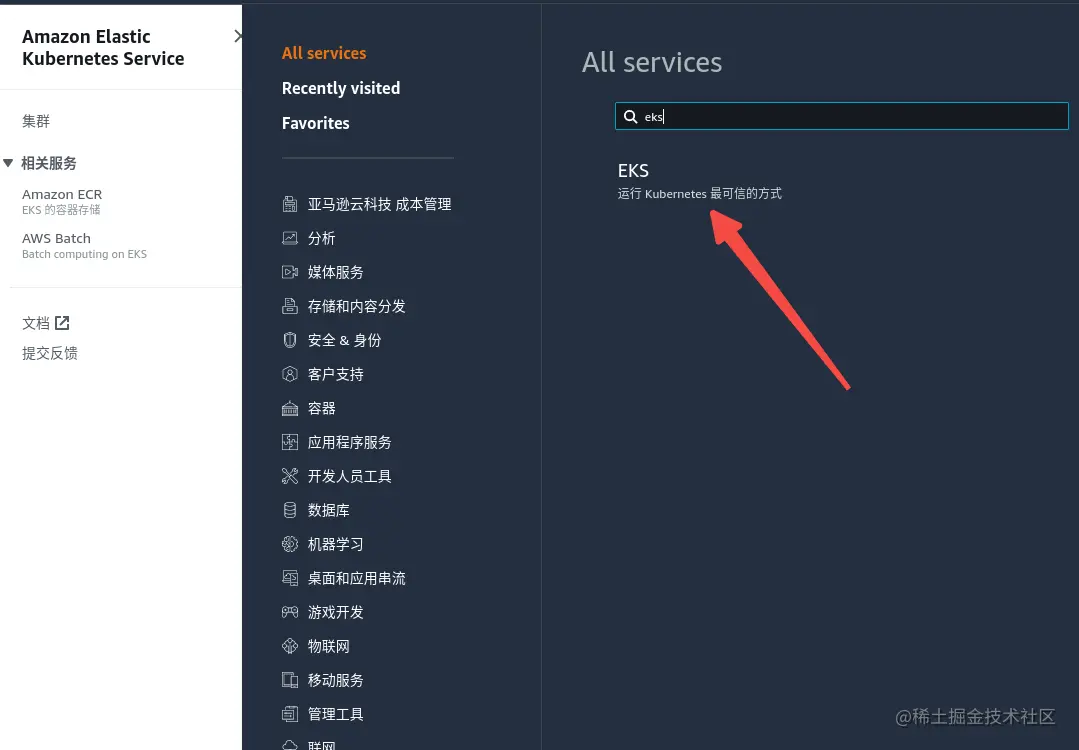Open the 管理工具 category label
The width and height of the screenshot is (1079, 750).
pos(335,714)
